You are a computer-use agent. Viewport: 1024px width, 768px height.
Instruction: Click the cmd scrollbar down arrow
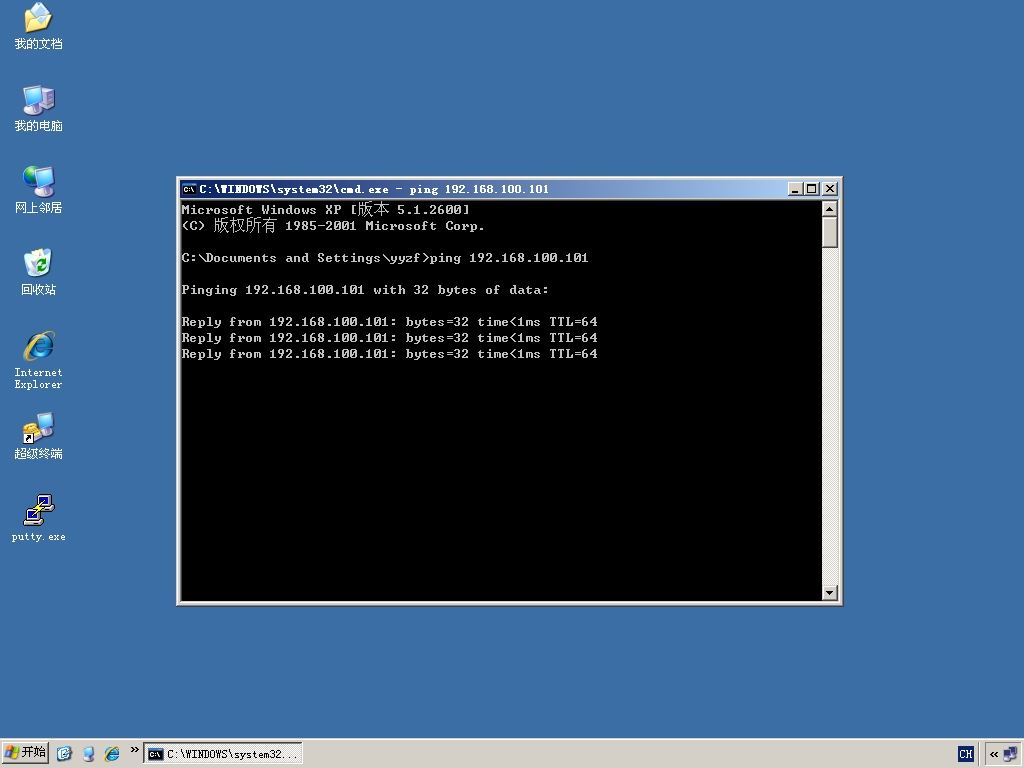(829, 592)
